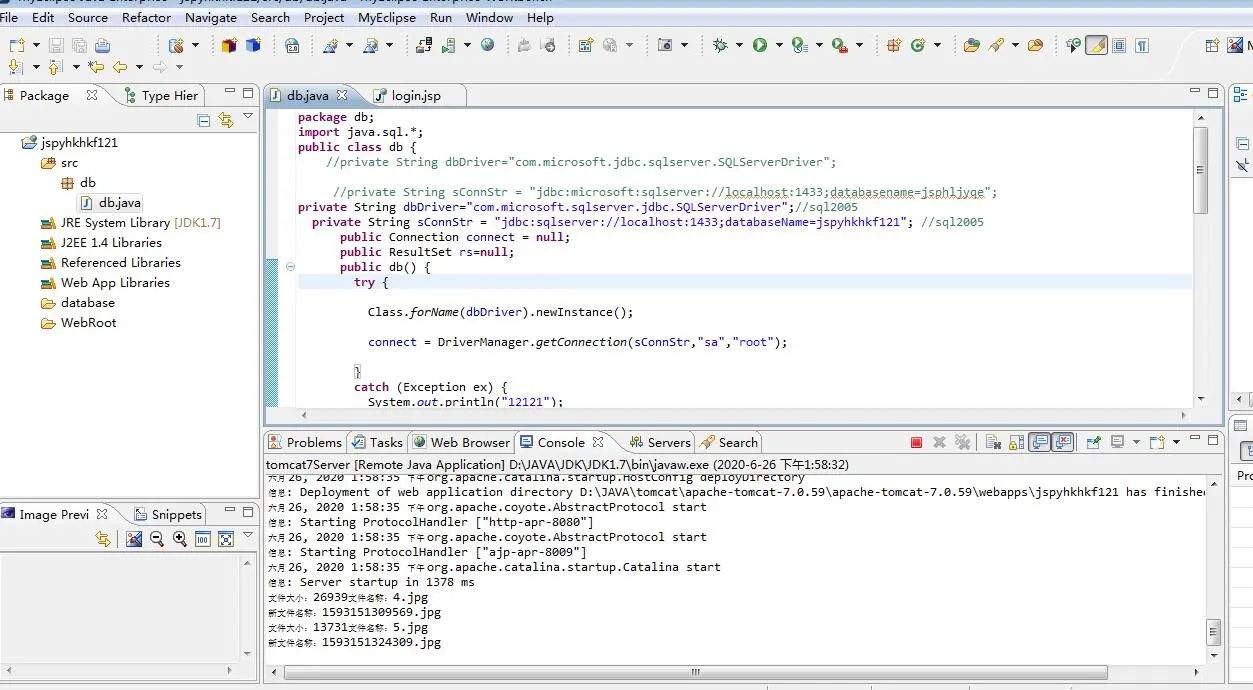1253x690 pixels.
Task: Click the Clear Console icon
Action: 992,442
